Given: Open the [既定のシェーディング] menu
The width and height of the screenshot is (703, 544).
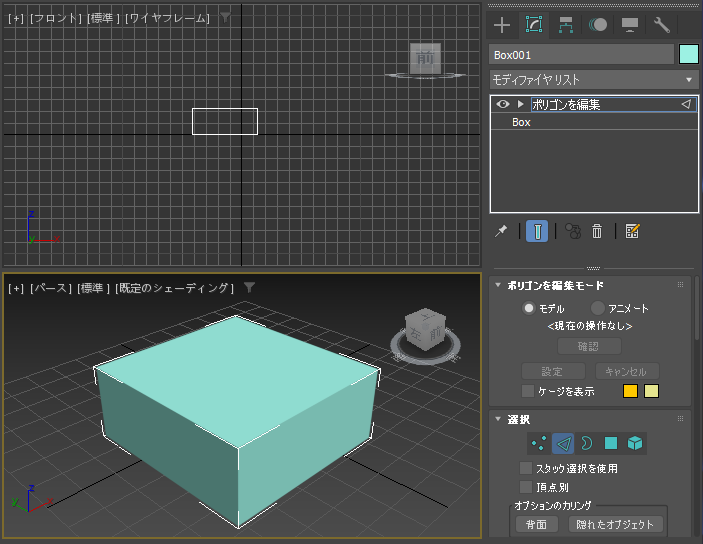Looking at the screenshot, I should (x=174, y=288).
